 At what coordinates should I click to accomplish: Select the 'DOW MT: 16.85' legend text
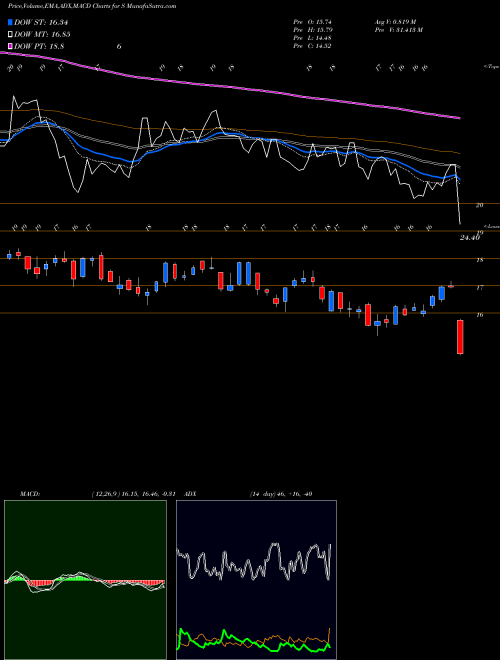pyautogui.click(x=42, y=35)
